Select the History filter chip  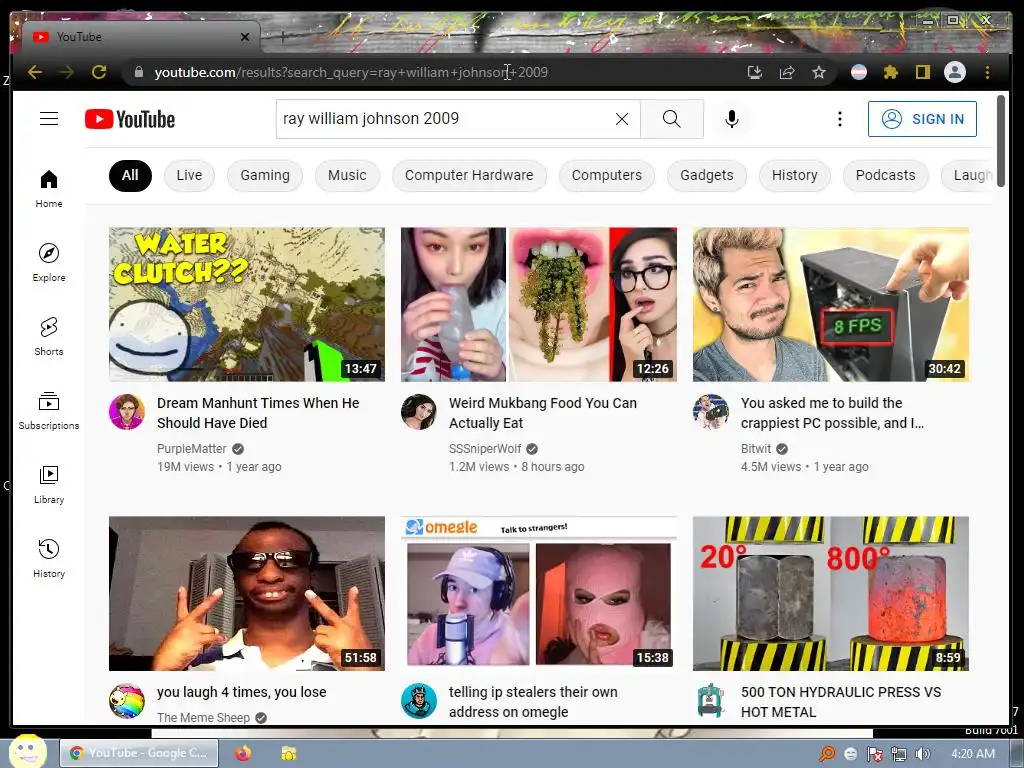click(795, 176)
